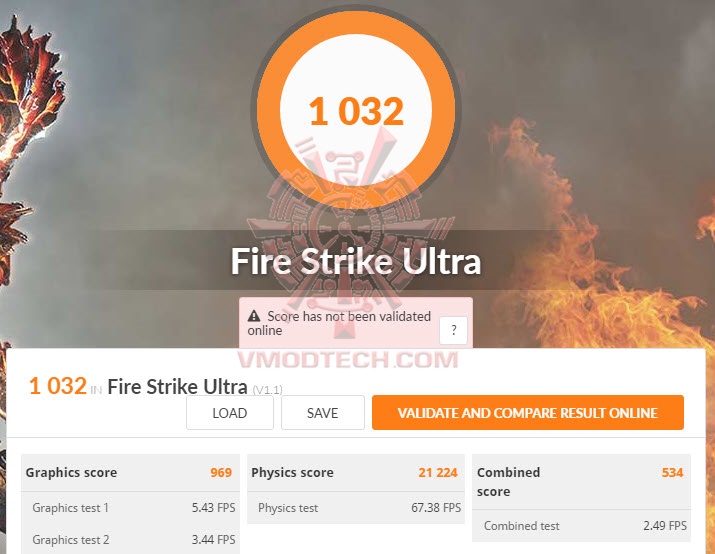715x554 pixels.
Task: Click the question mark help button
Action: [x=453, y=330]
